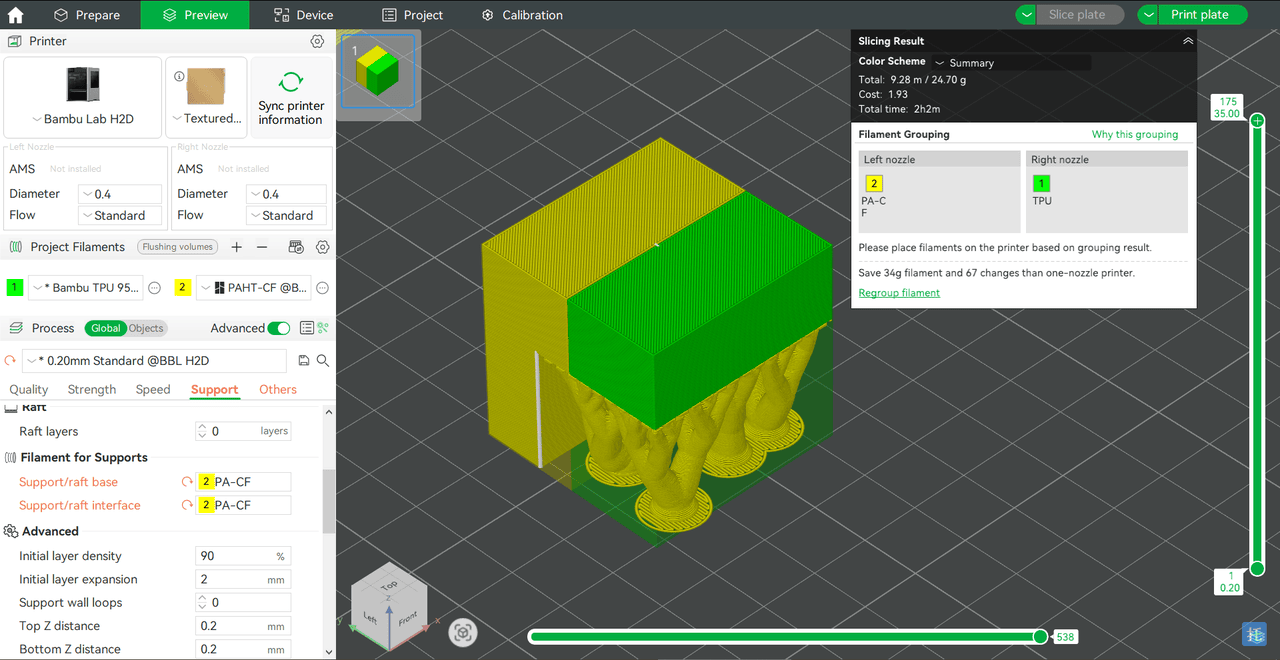Screen dimensions: 1280x660
Task: Click Raft layers stepper arrows
Action: point(203,431)
